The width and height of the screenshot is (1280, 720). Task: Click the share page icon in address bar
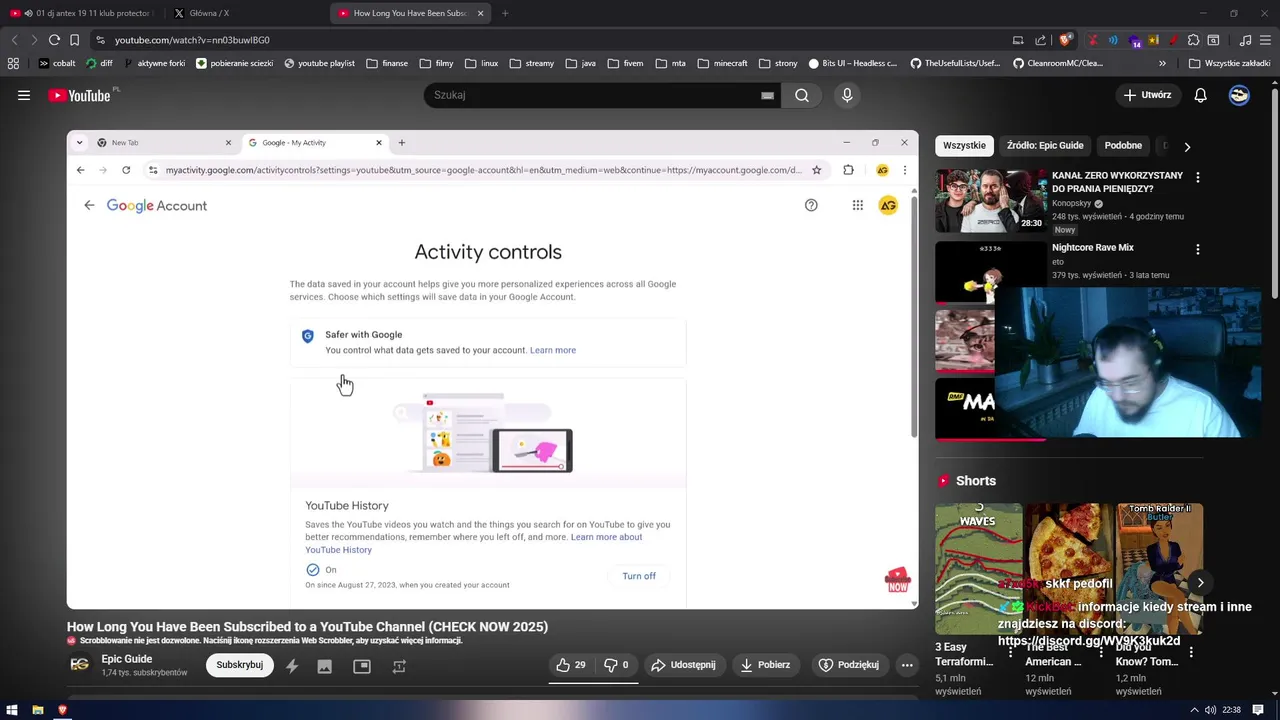tap(1040, 40)
